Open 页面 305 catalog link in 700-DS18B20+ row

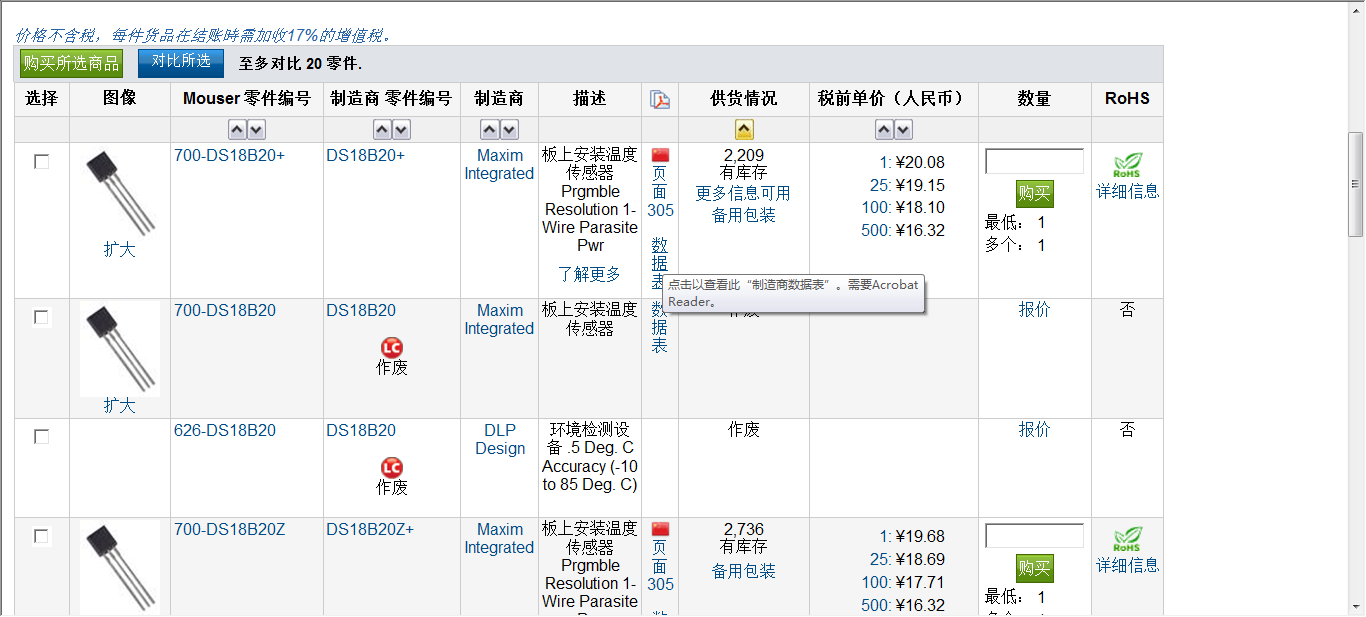660,192
